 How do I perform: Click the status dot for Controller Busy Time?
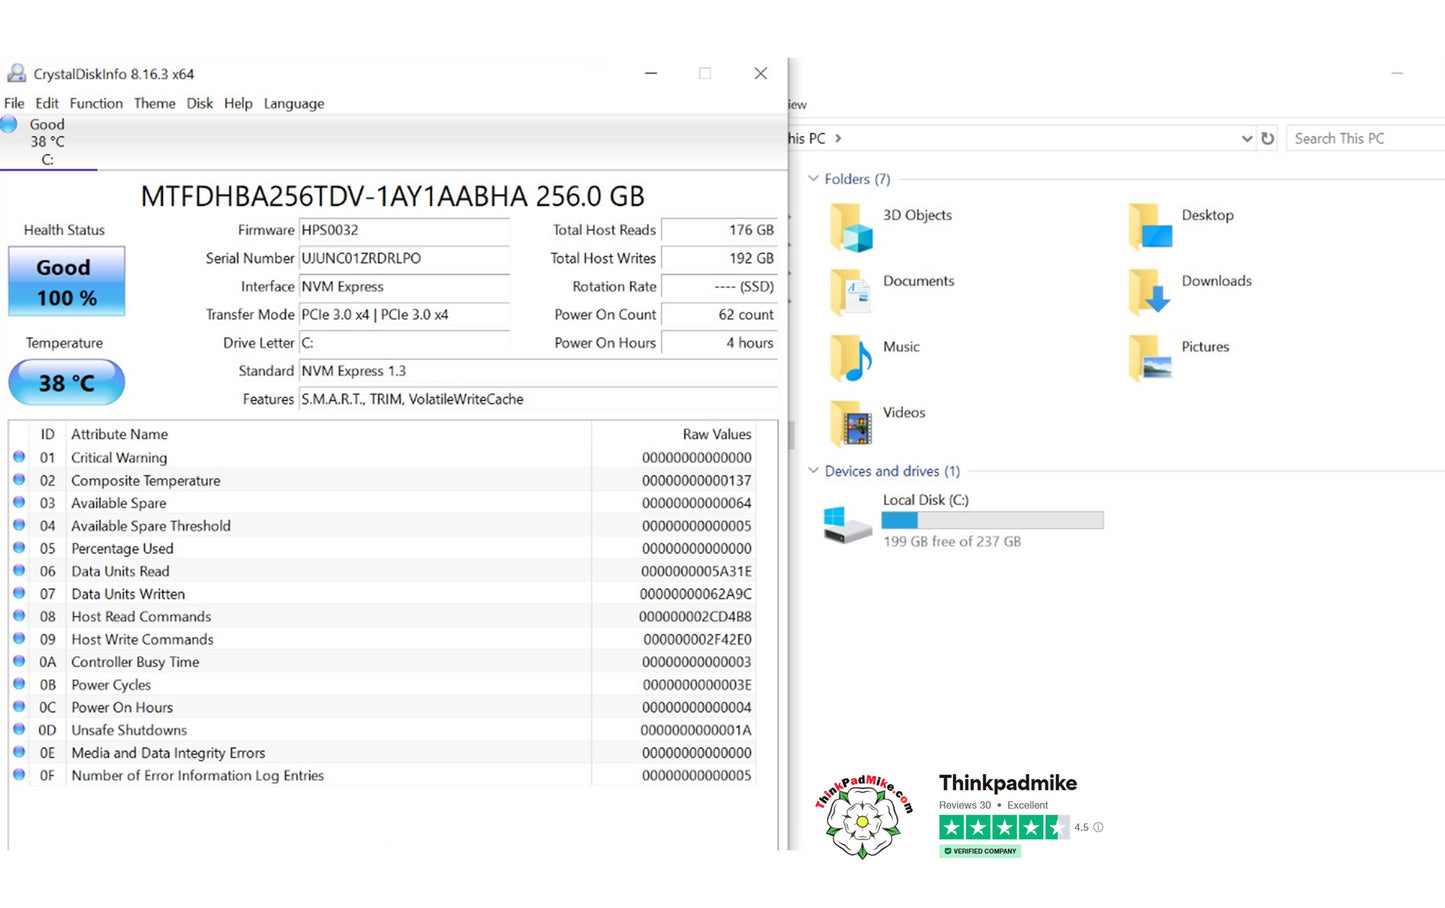19,661
